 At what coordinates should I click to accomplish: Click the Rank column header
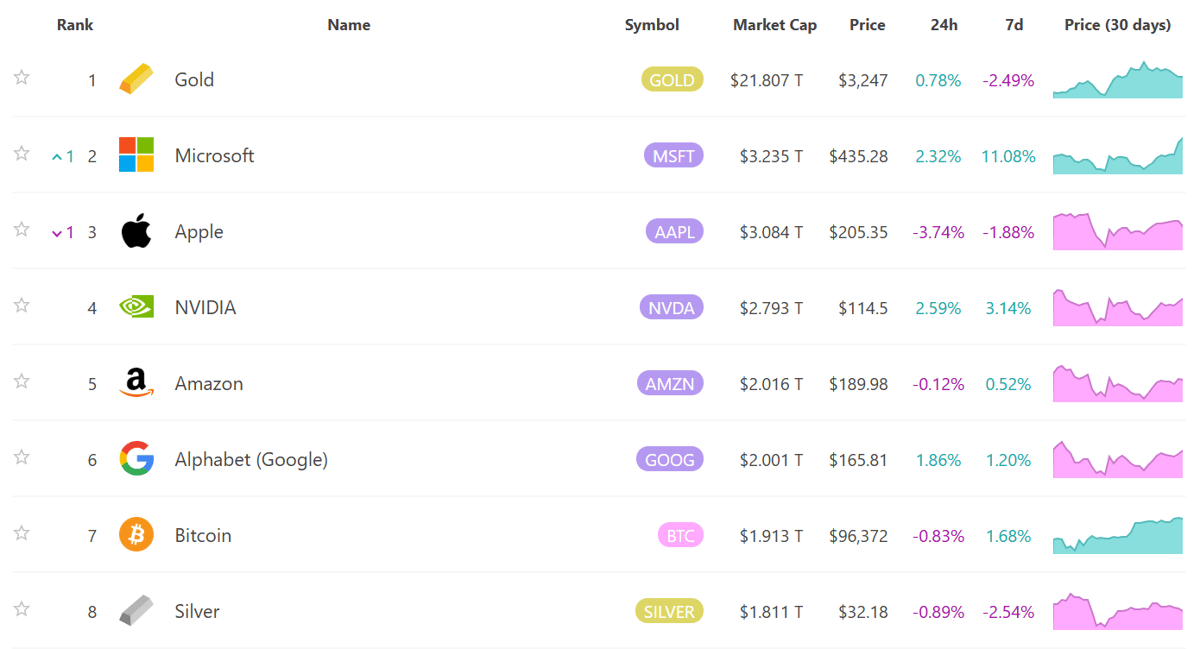(x=75, y=25)
